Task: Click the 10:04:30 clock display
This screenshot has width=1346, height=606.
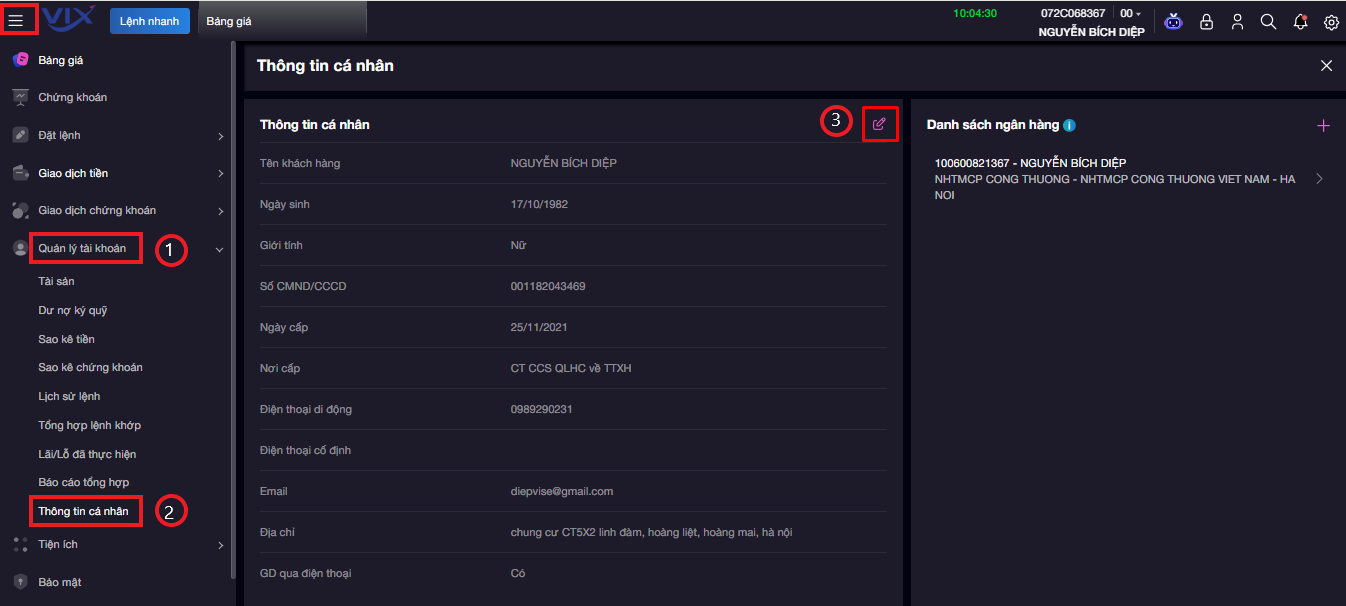Action: coord(975,13)
